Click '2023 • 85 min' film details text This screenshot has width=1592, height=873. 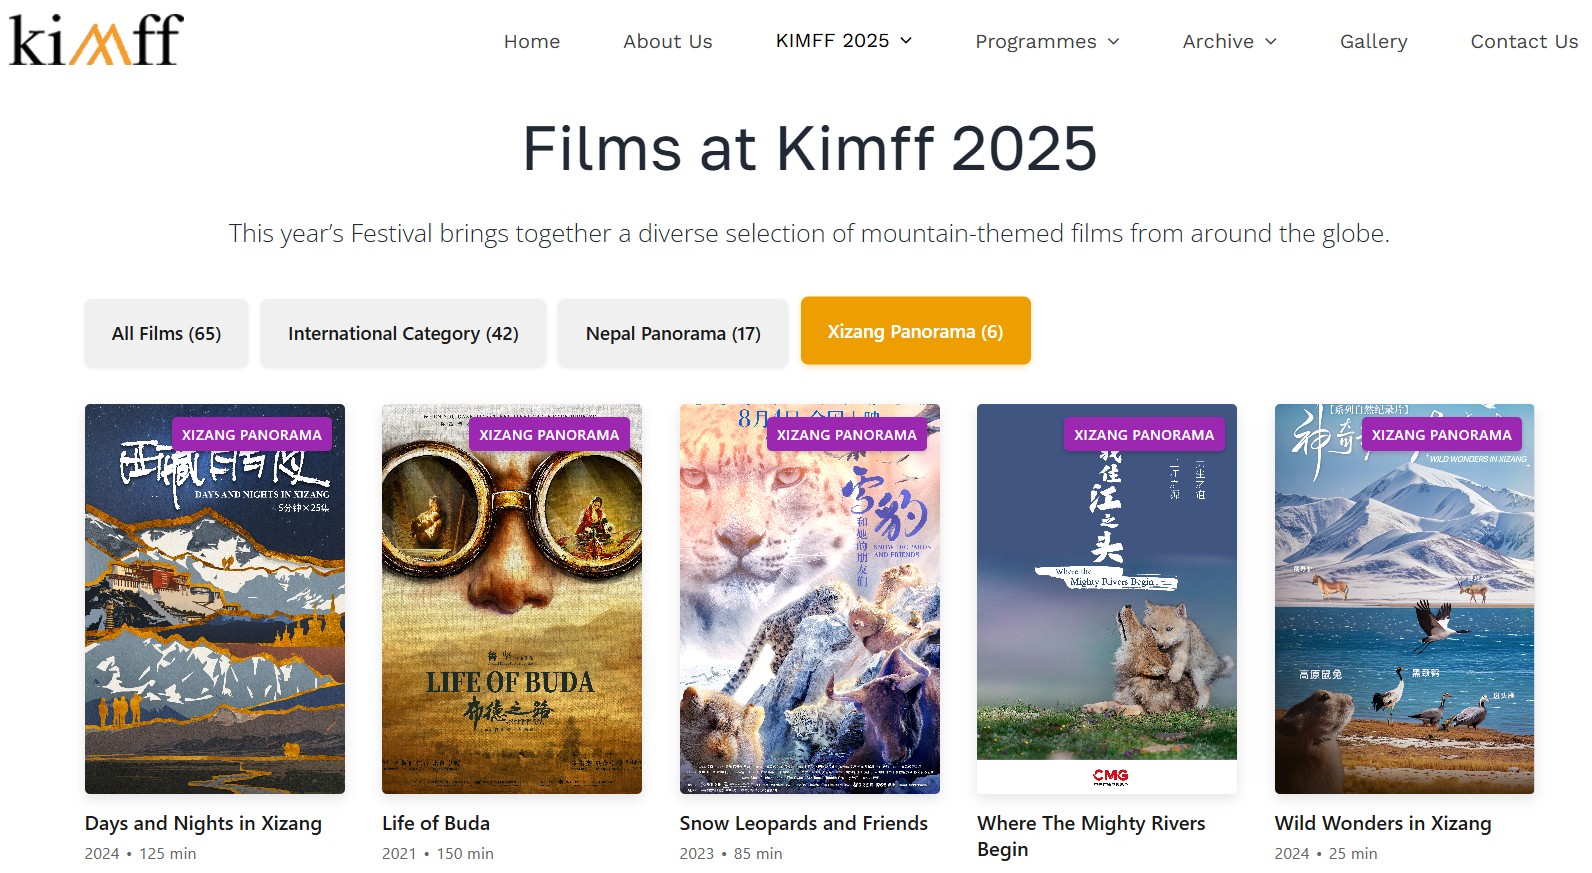[731, 854]
